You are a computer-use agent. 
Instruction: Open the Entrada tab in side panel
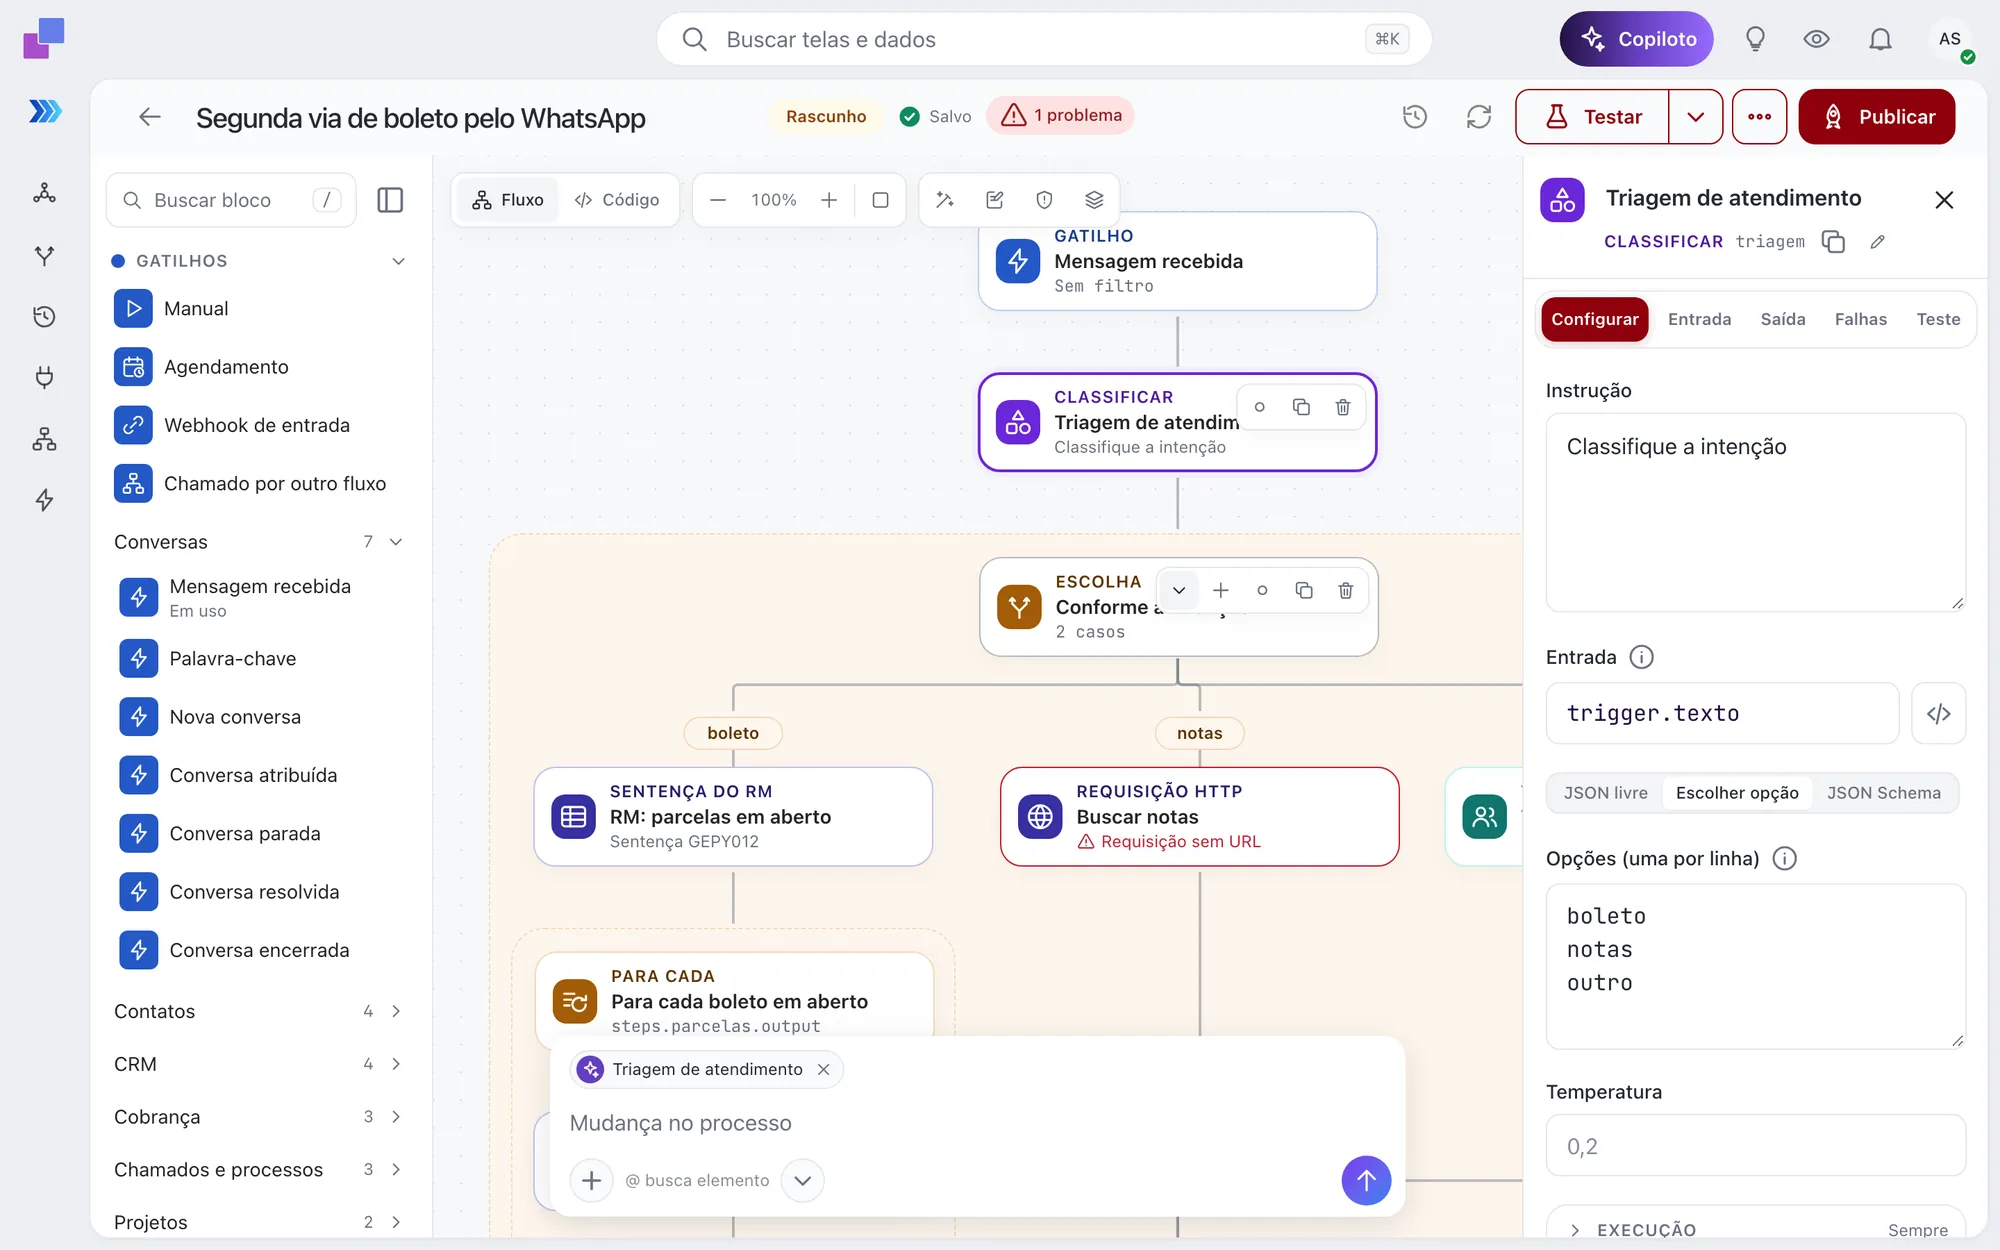click(x=1699, y=319)
